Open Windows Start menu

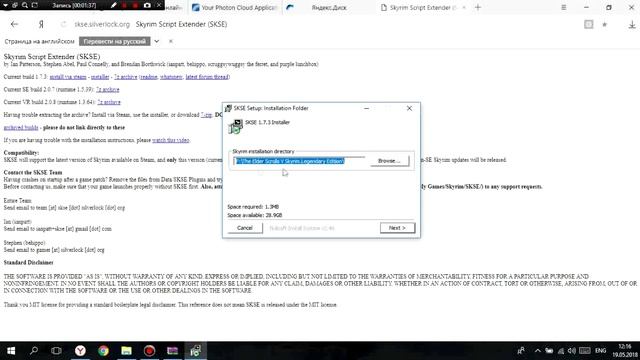point(11,351)
